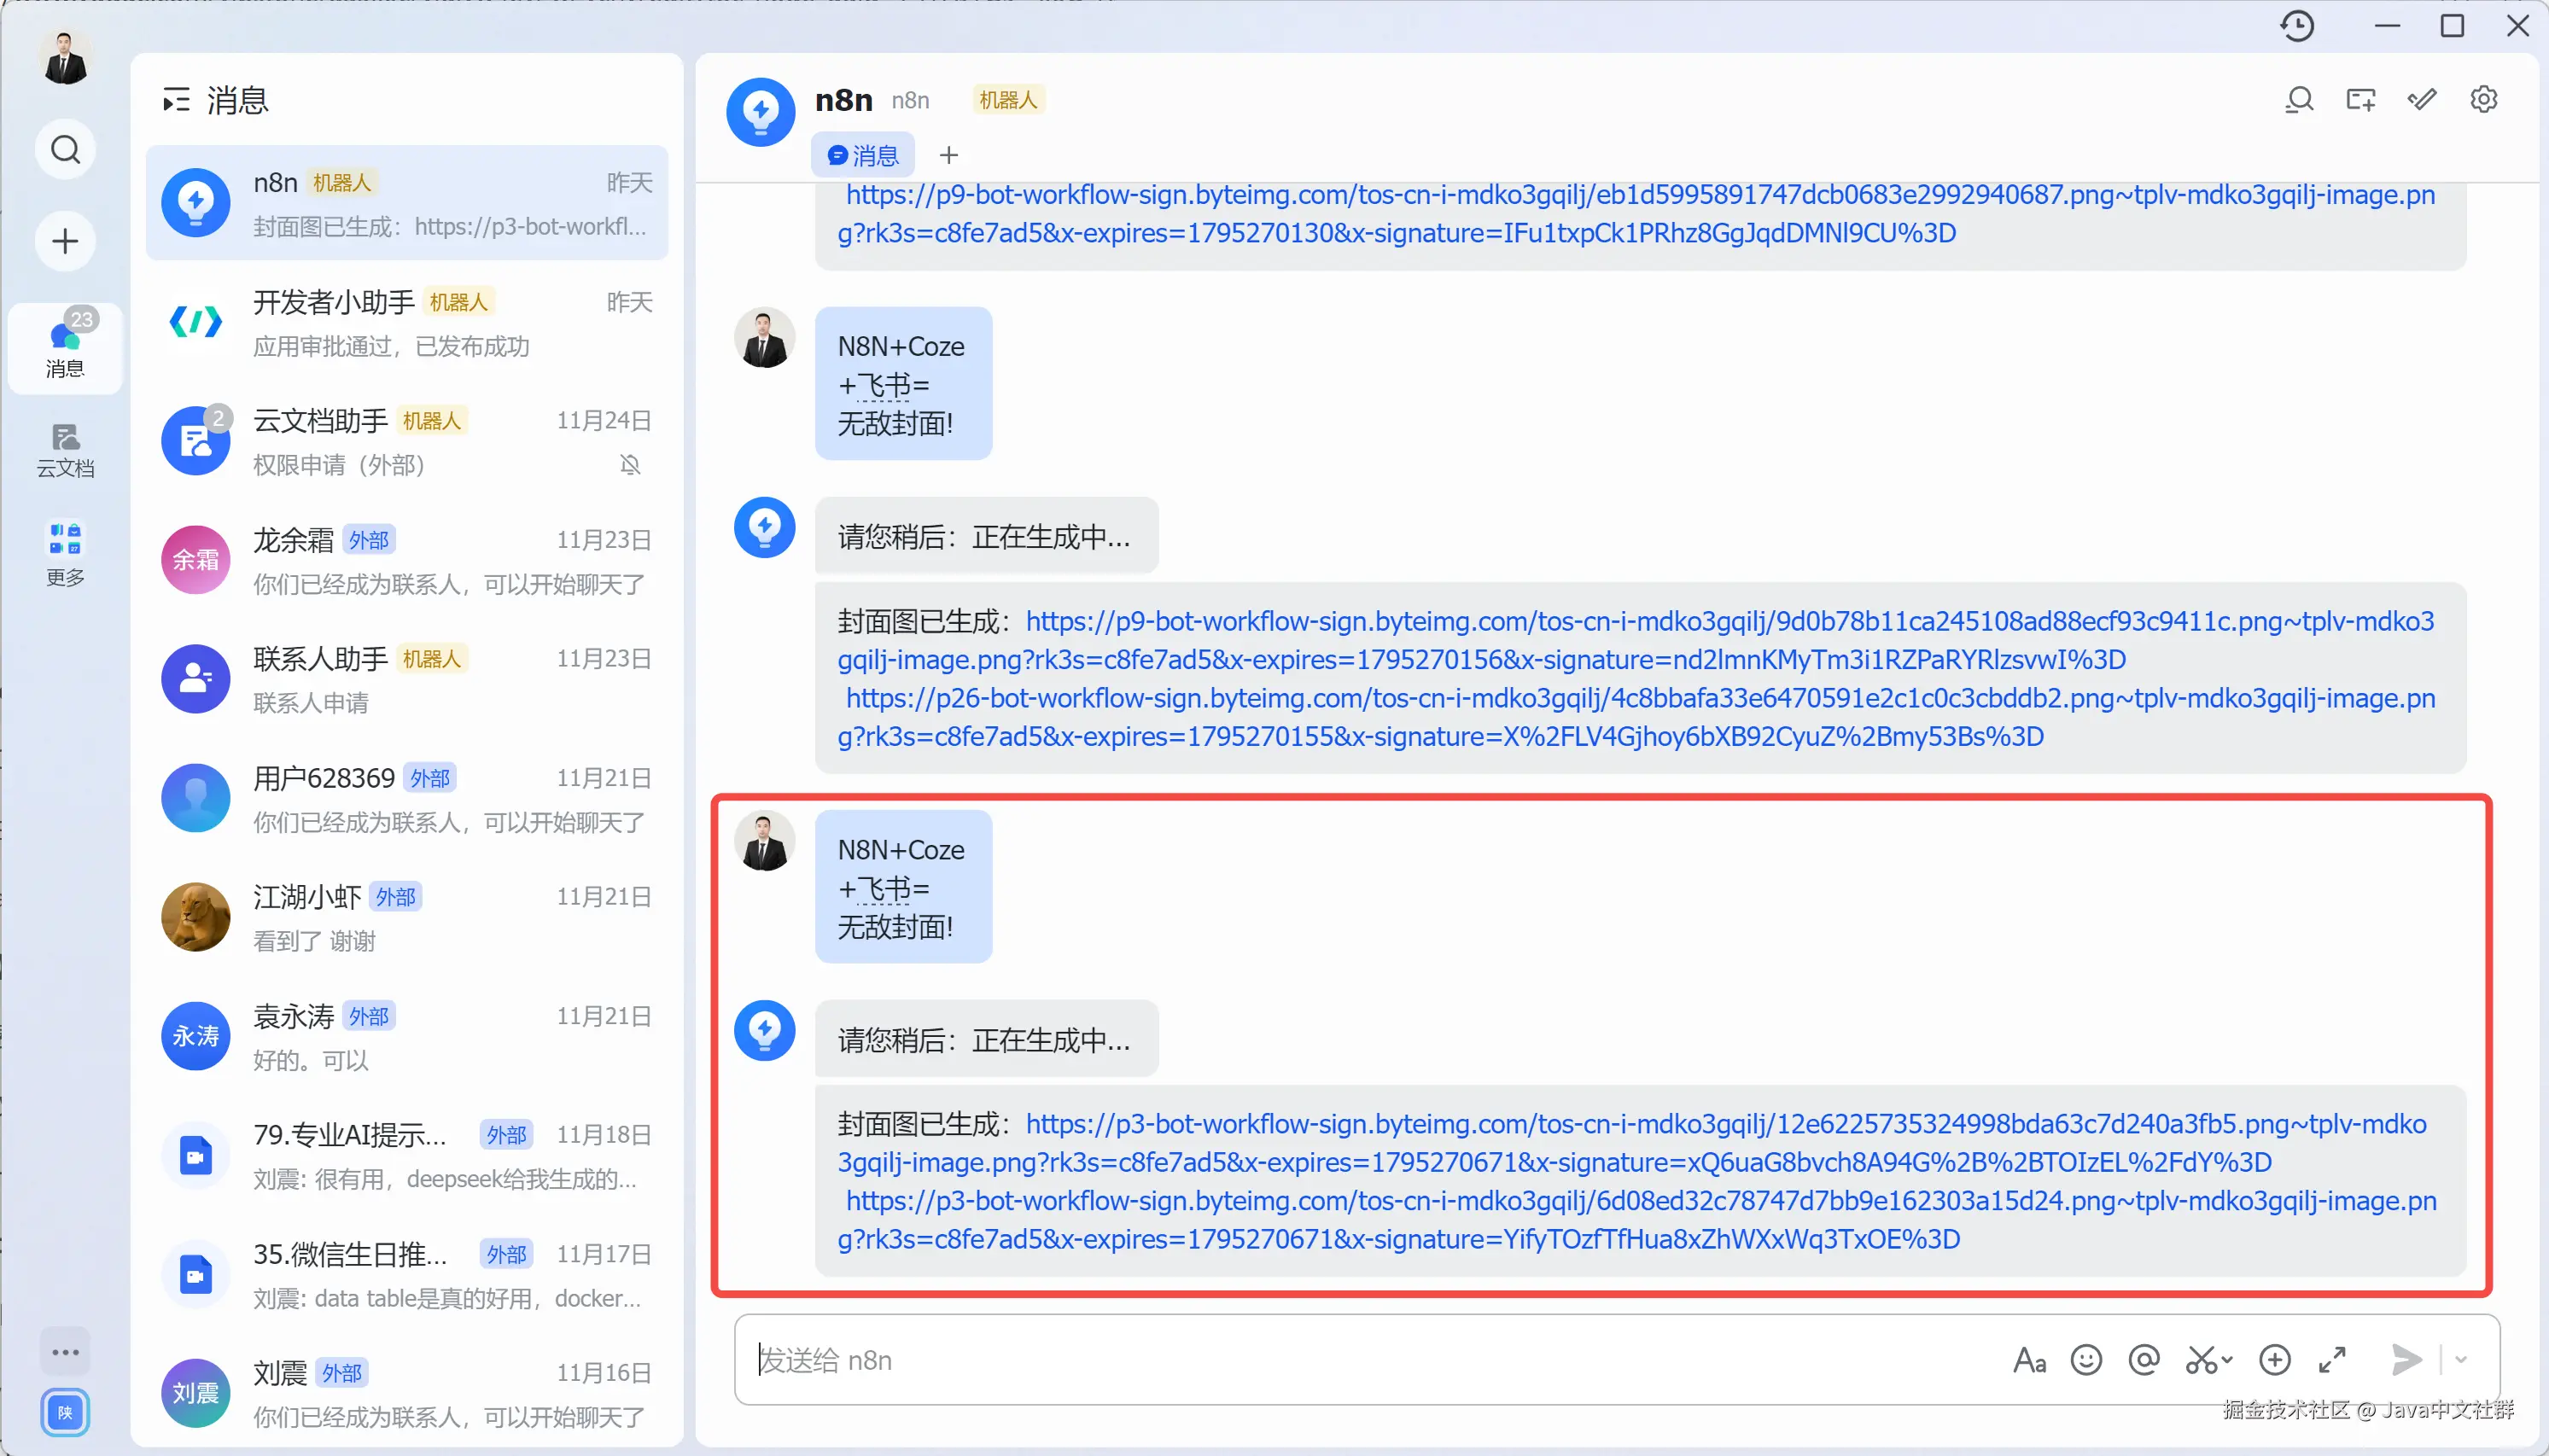Expand the message input to full size
The height and width of the screenshot is (1456, 2549).
[2332, 1360]
